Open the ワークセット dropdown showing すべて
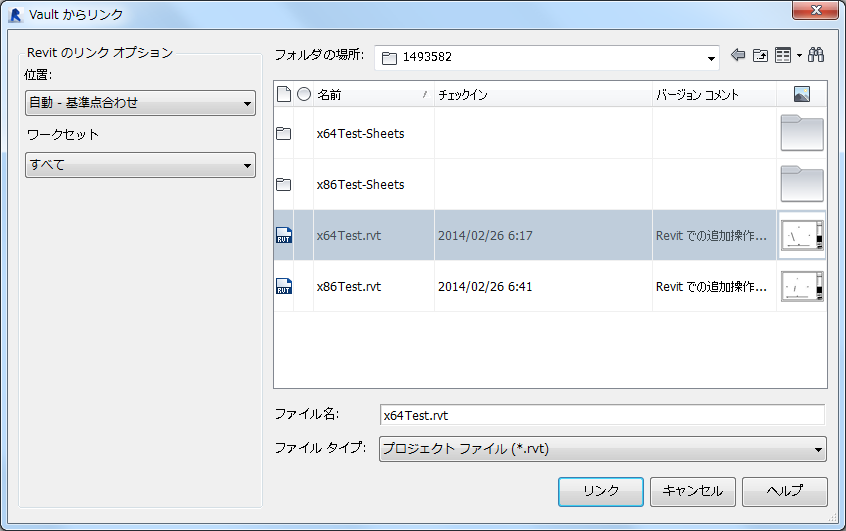 pos(140,165)
